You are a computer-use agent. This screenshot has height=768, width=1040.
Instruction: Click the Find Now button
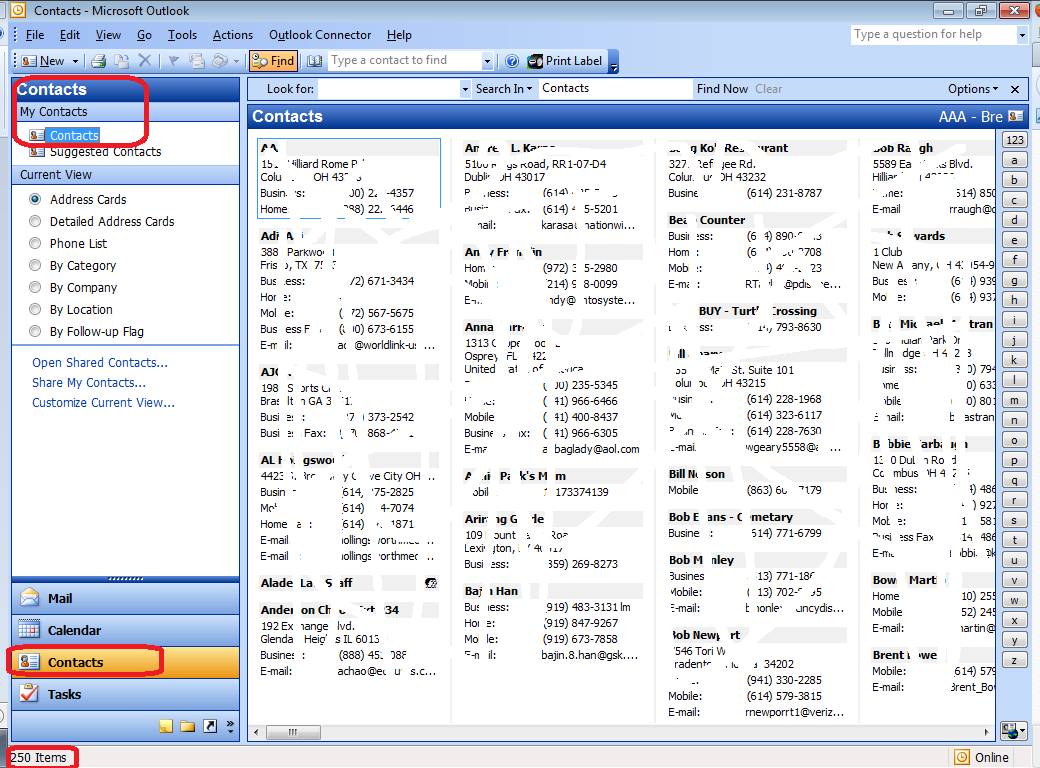722,89
